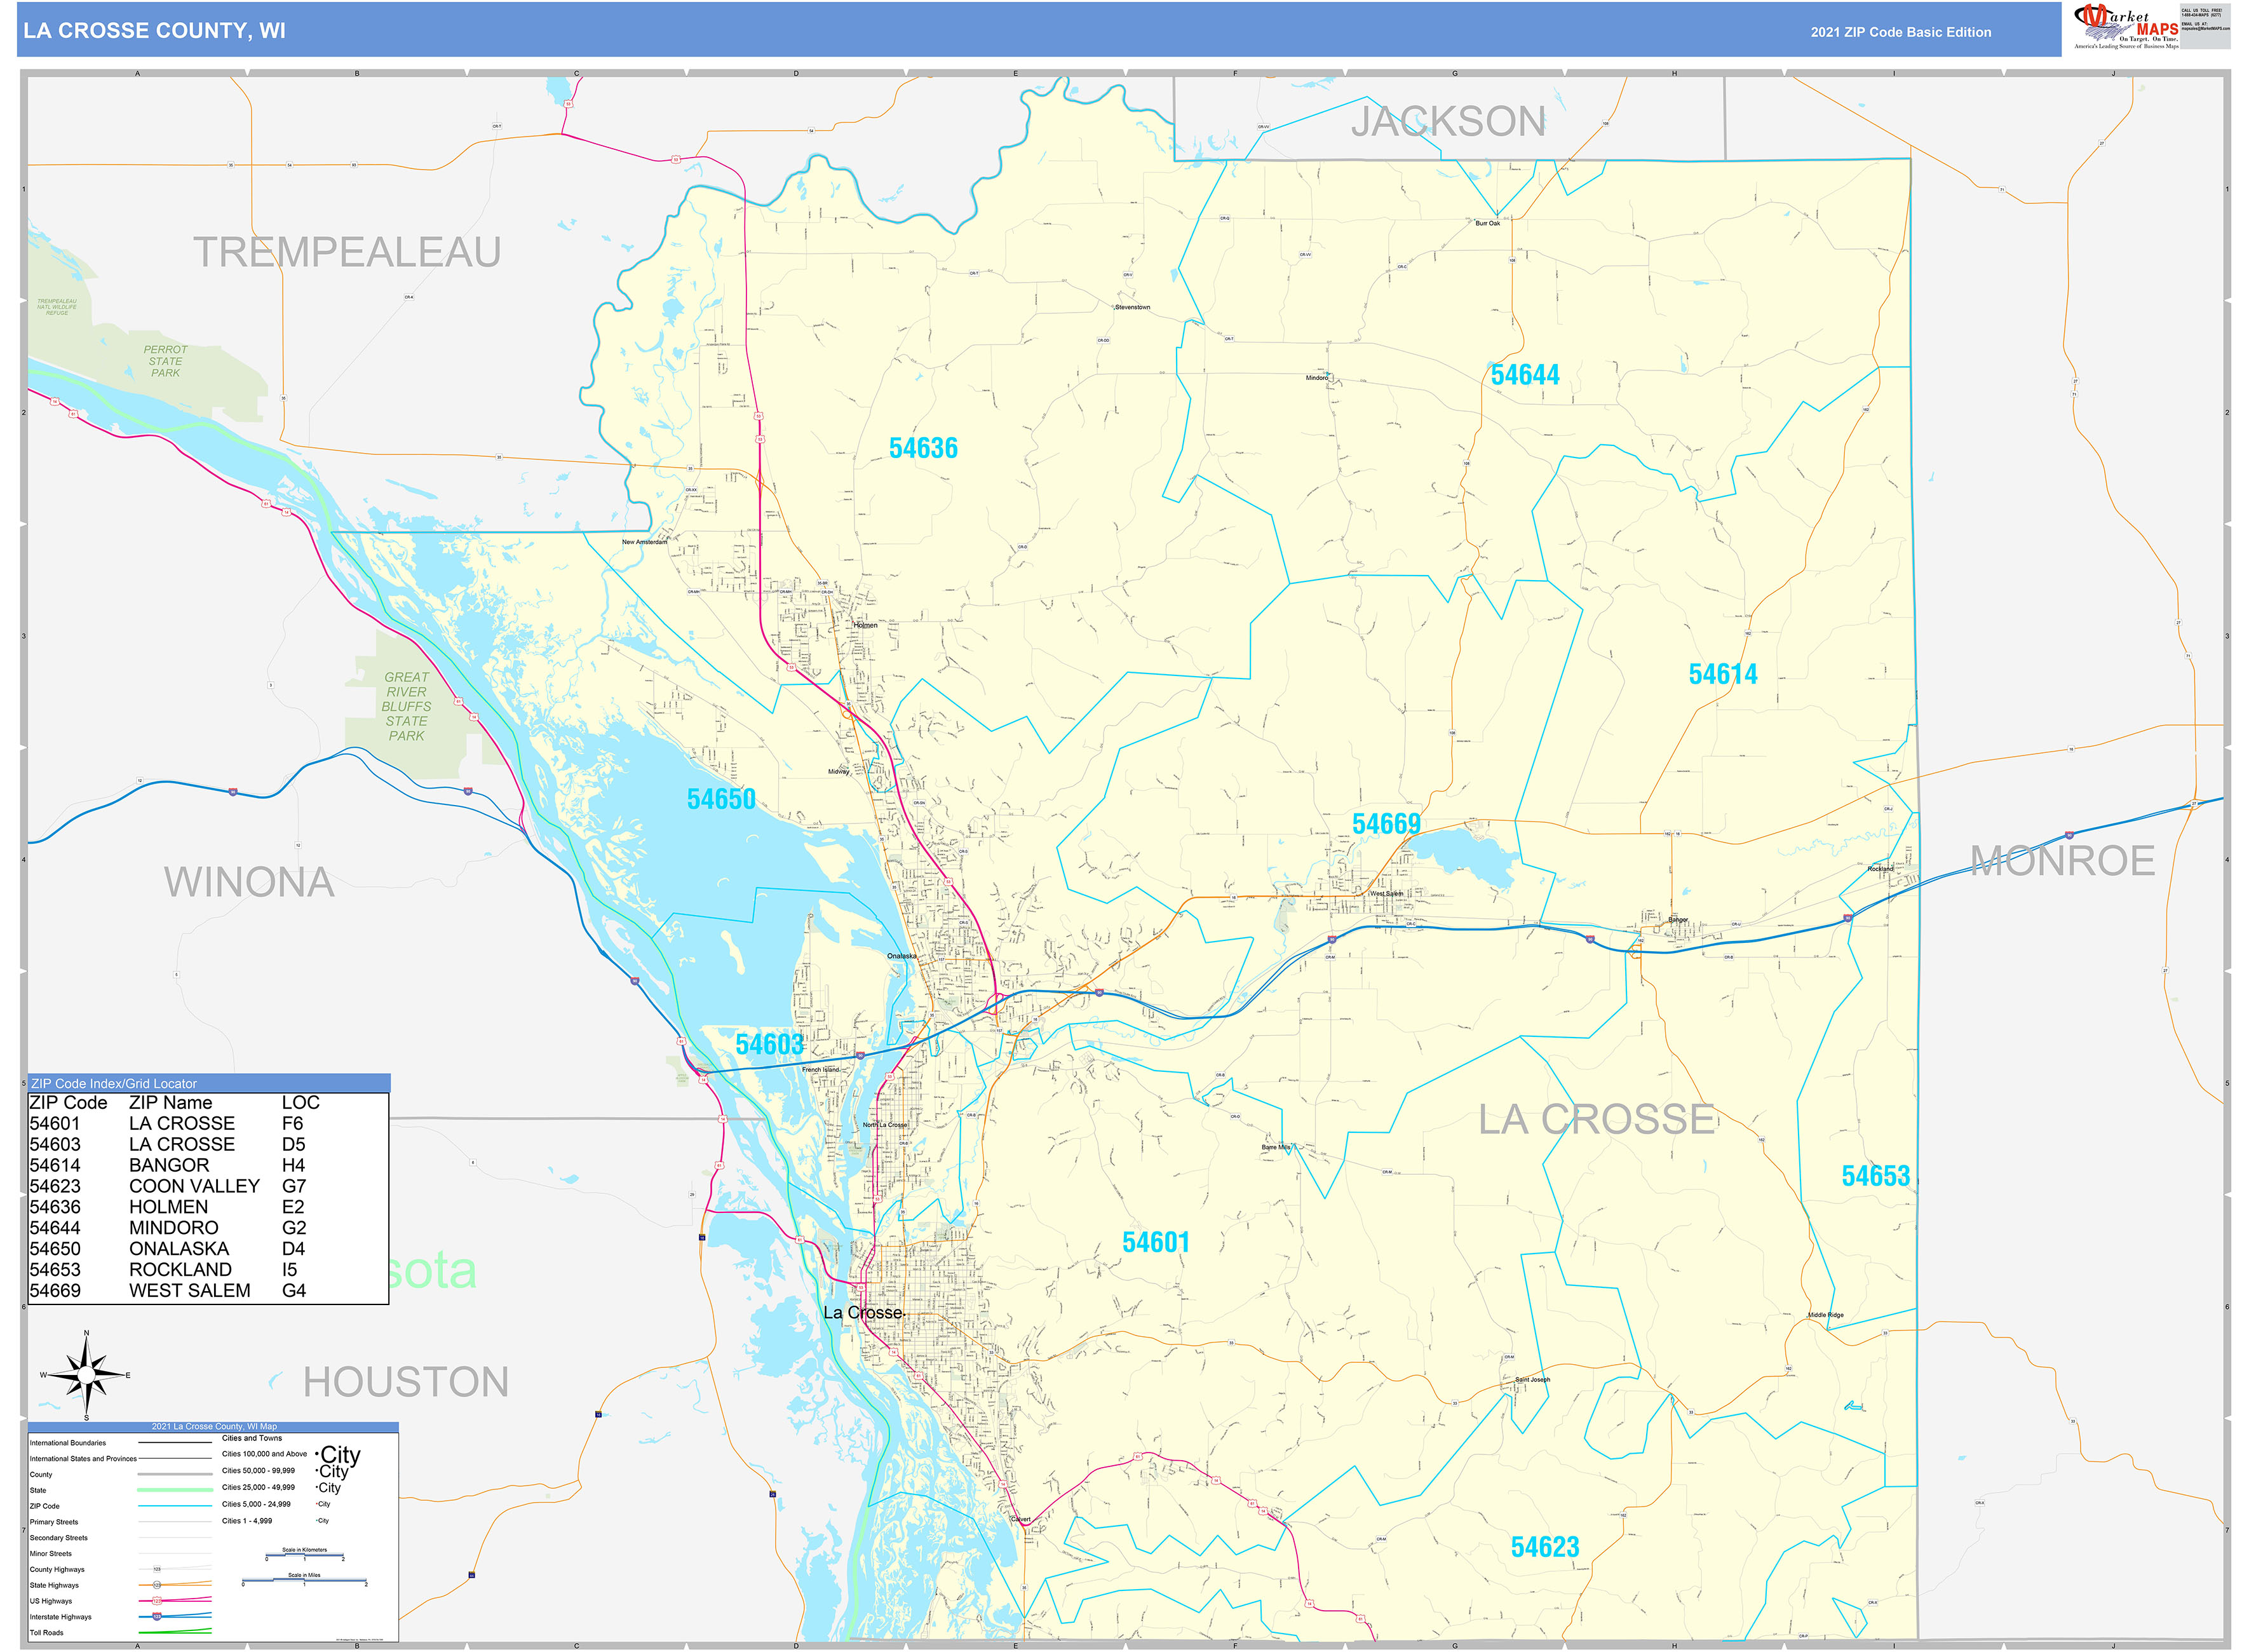Select the County Highways marker in legend
2242x1652 pixels.
click(156, 1570)
